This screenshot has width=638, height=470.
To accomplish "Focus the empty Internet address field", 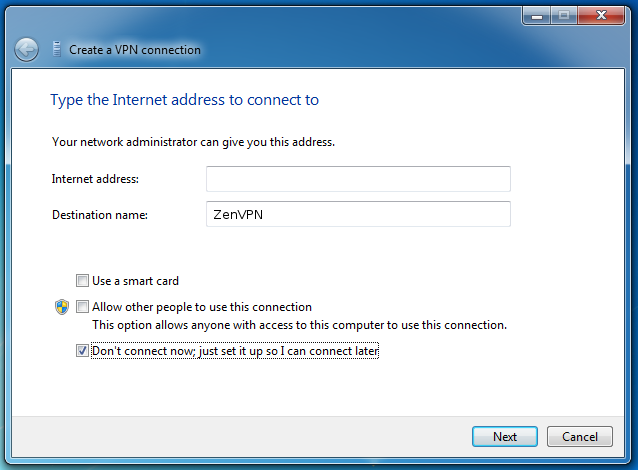I will point(358,179).
